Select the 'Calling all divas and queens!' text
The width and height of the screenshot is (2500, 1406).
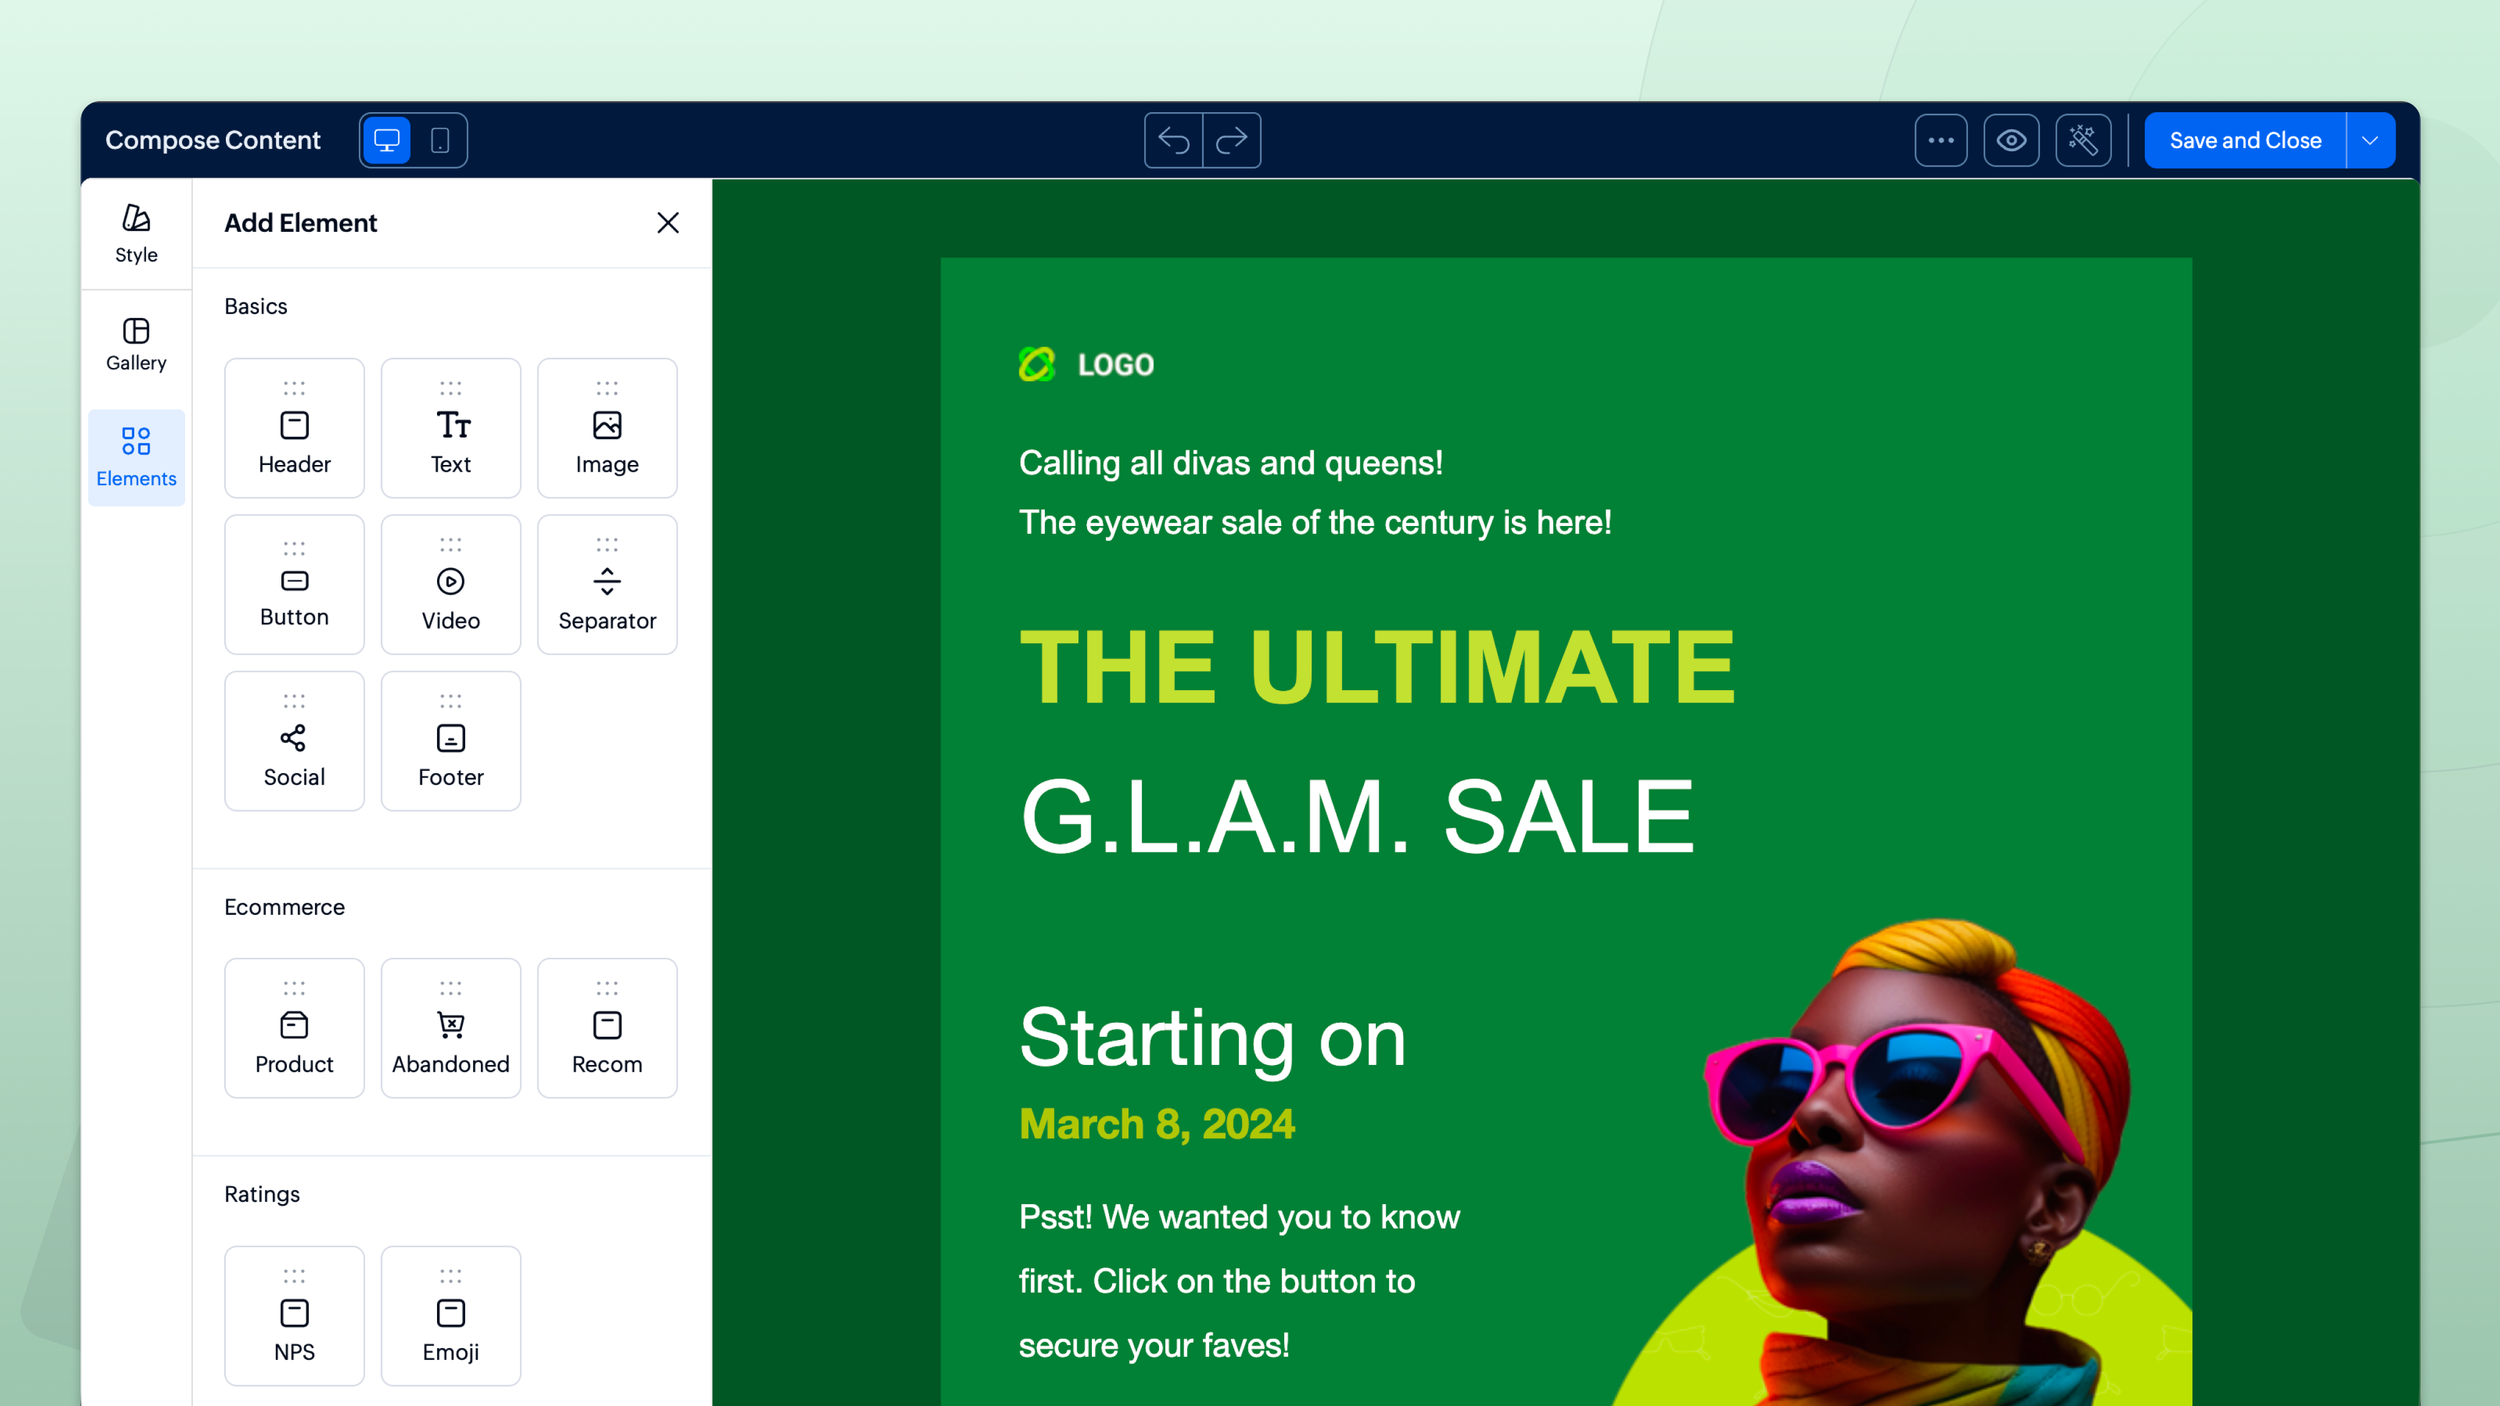[x=1230, y=463]
